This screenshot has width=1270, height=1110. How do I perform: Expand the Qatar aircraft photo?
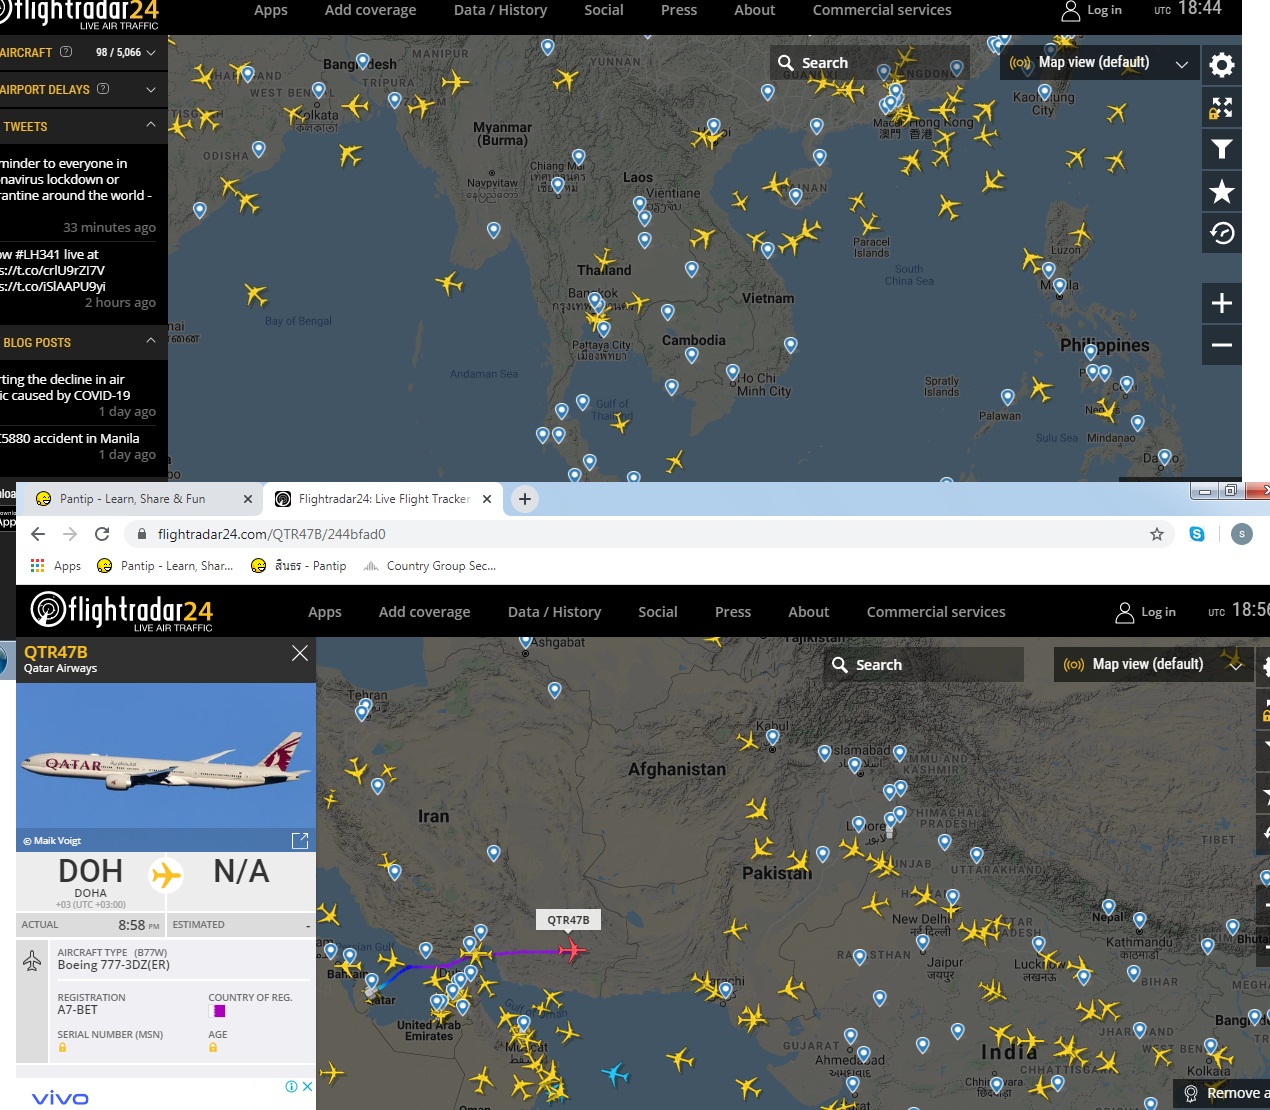click(299, 841)
